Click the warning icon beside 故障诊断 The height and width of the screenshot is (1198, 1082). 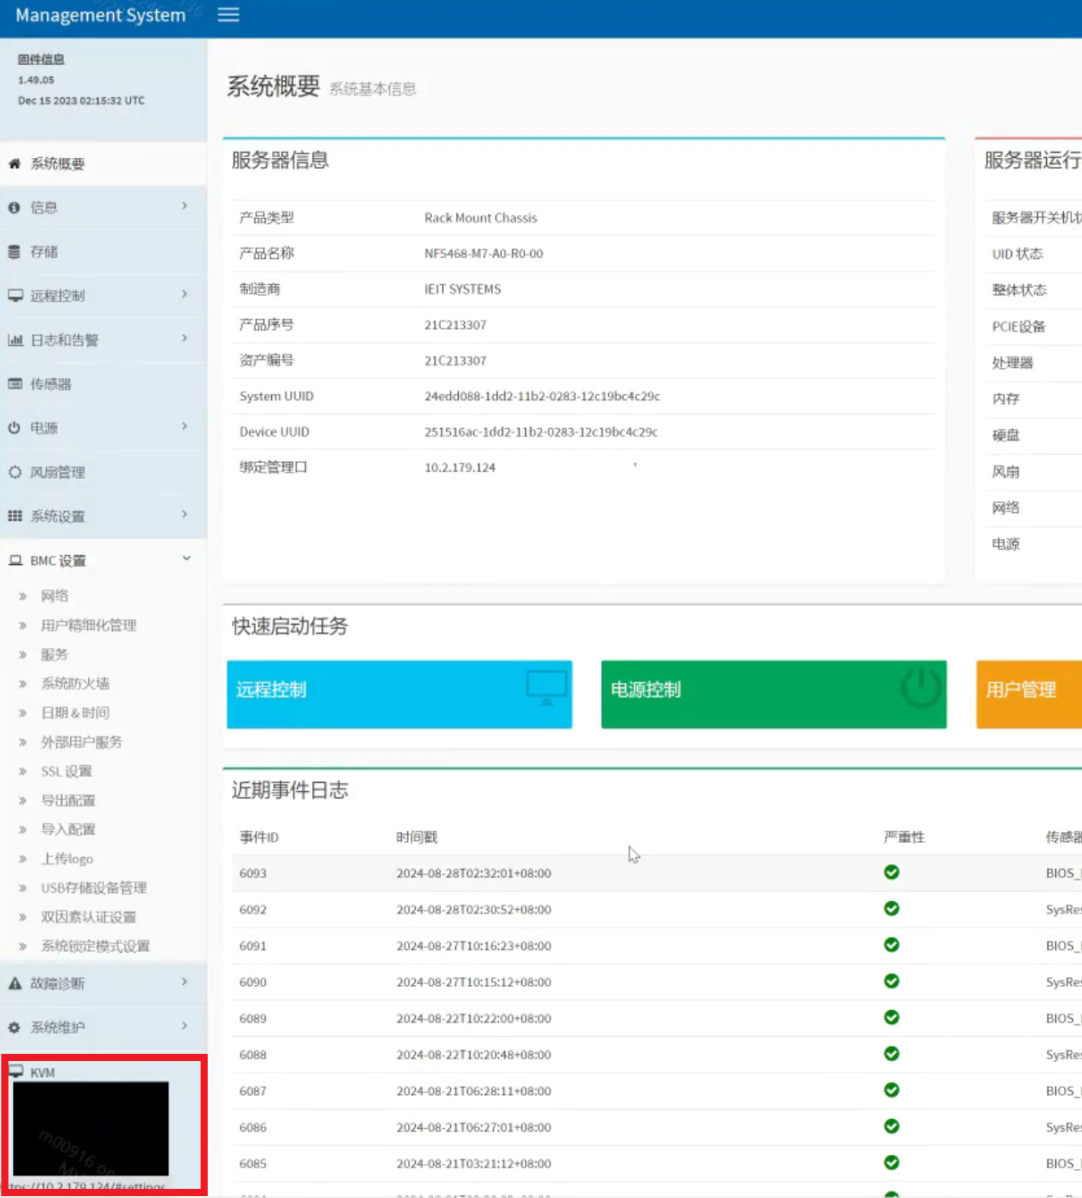(15, 983)
